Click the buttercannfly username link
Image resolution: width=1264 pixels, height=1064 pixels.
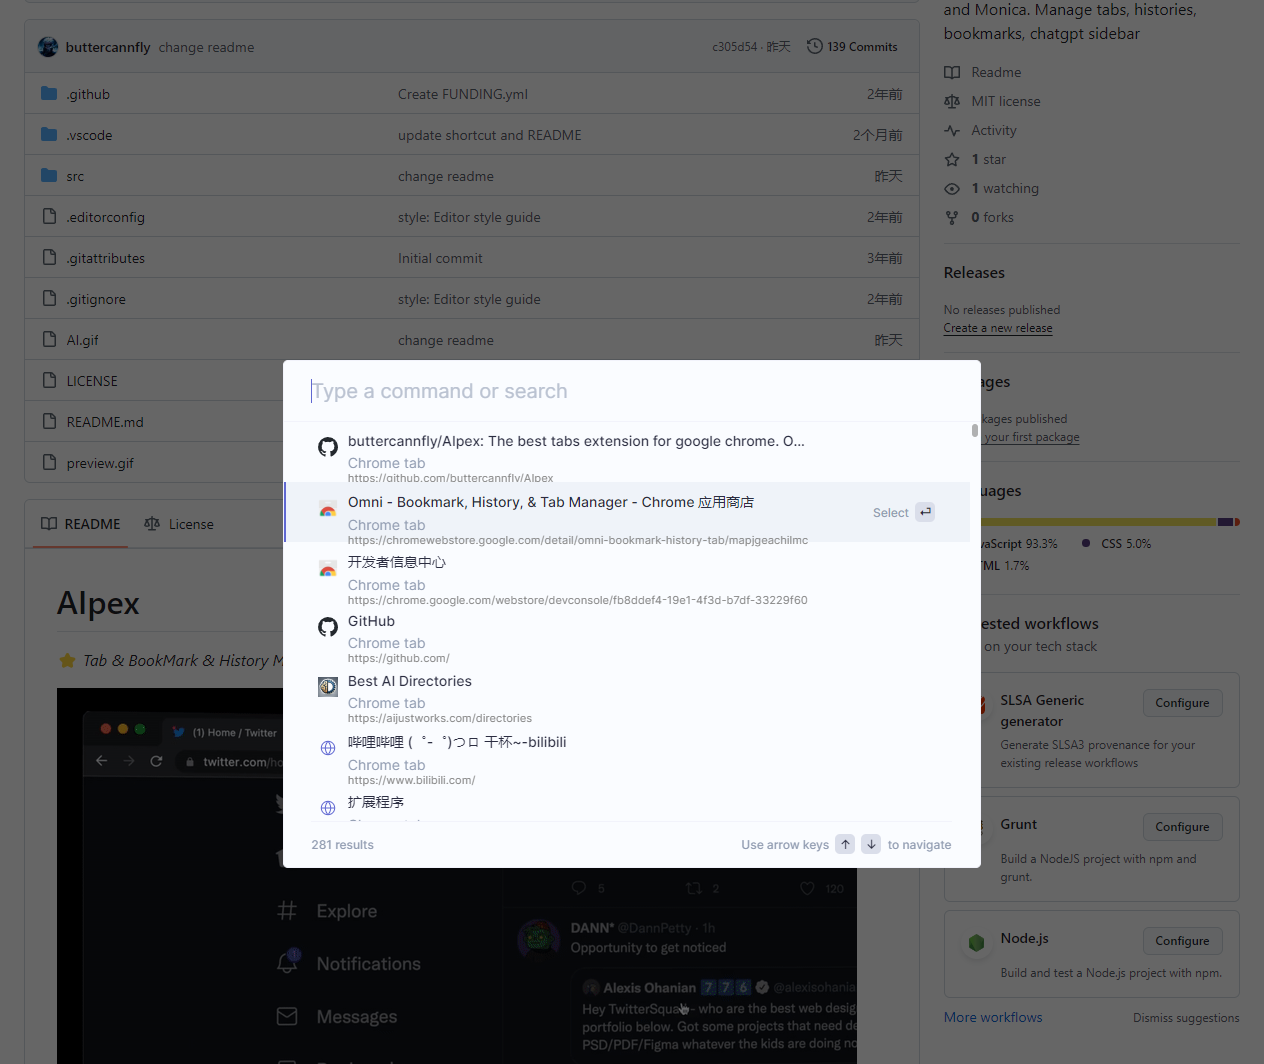(x=108, y=47)
